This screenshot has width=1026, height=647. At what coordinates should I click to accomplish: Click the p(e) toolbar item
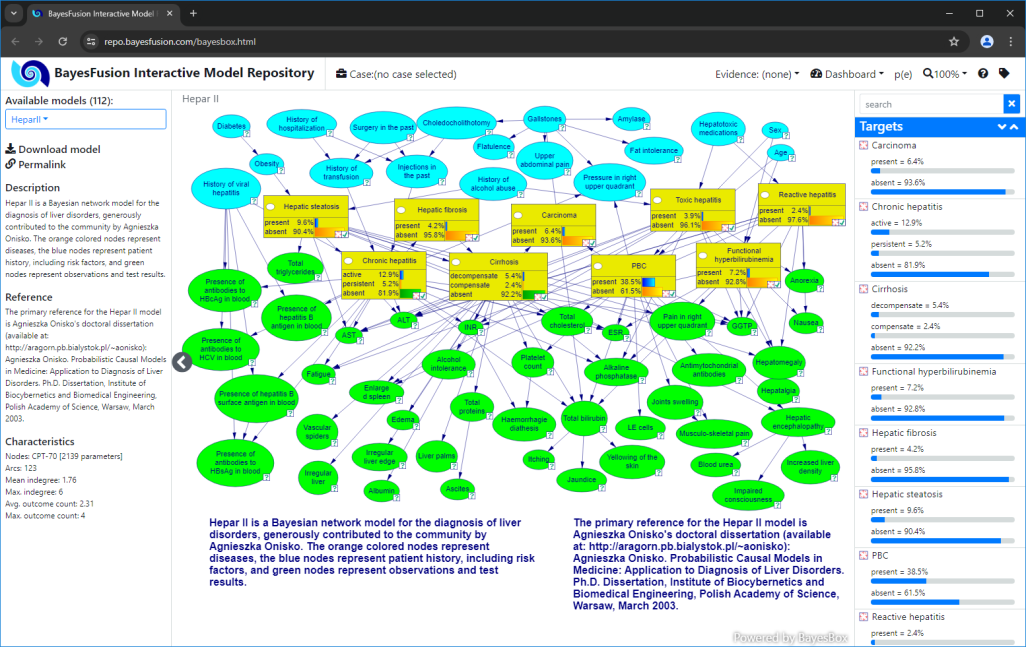coord(903,74)
